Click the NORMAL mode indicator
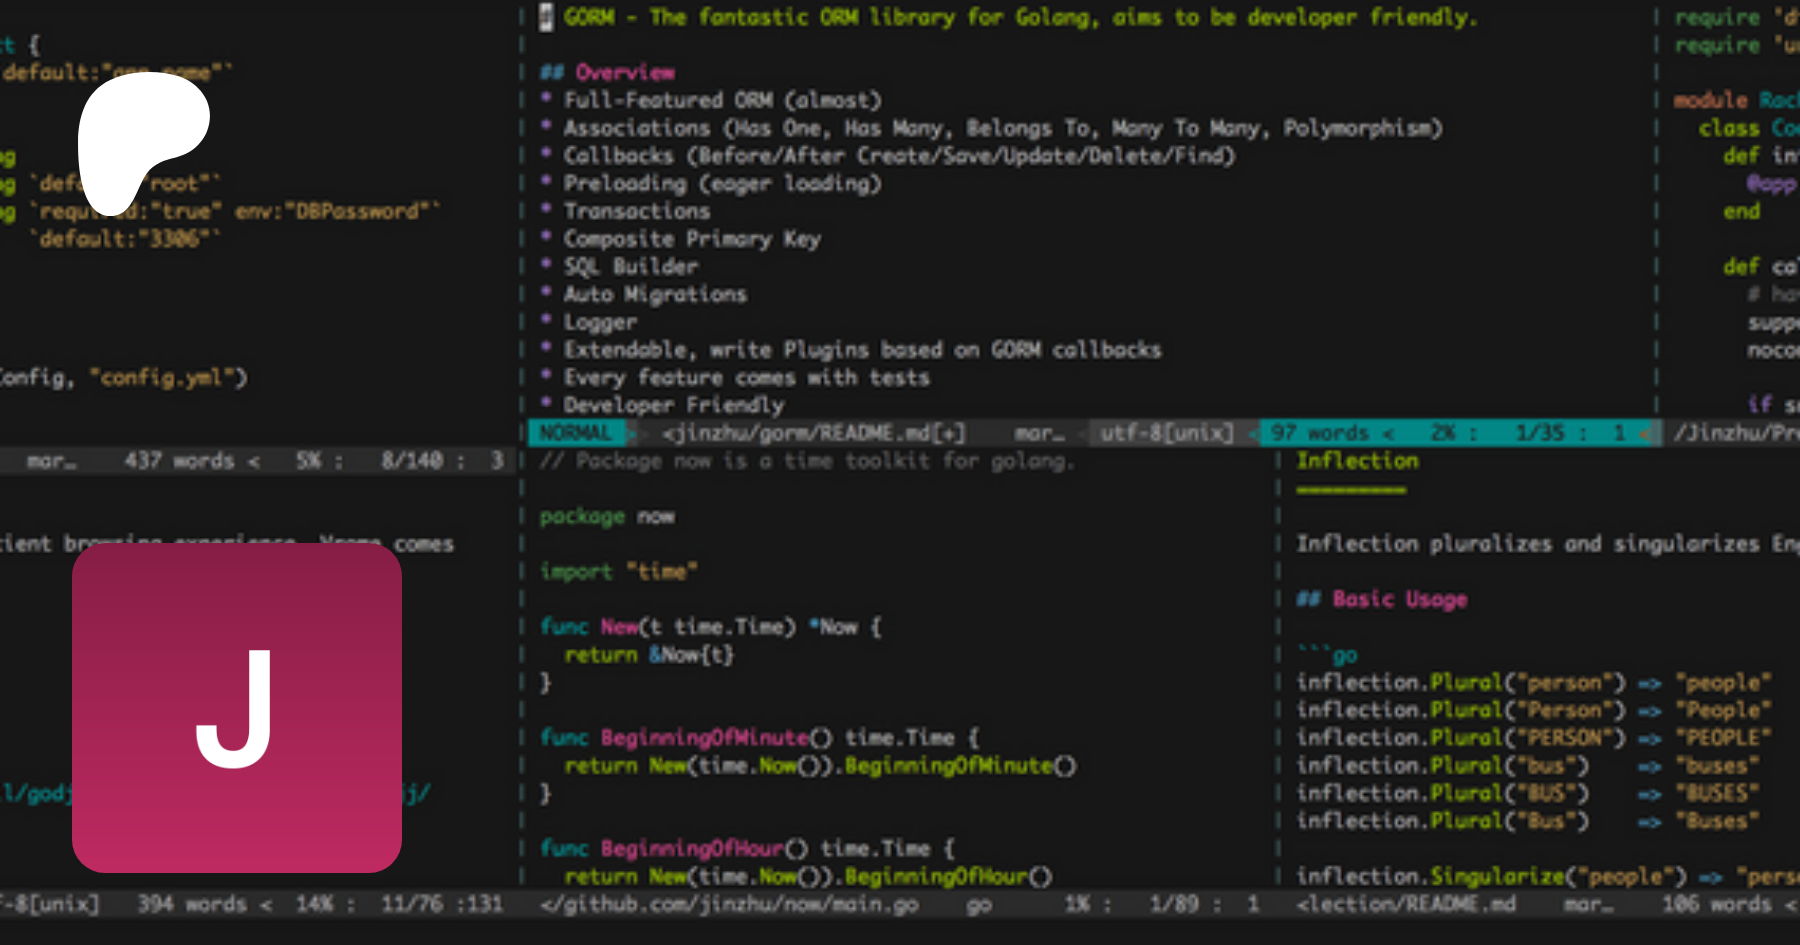 575,433
